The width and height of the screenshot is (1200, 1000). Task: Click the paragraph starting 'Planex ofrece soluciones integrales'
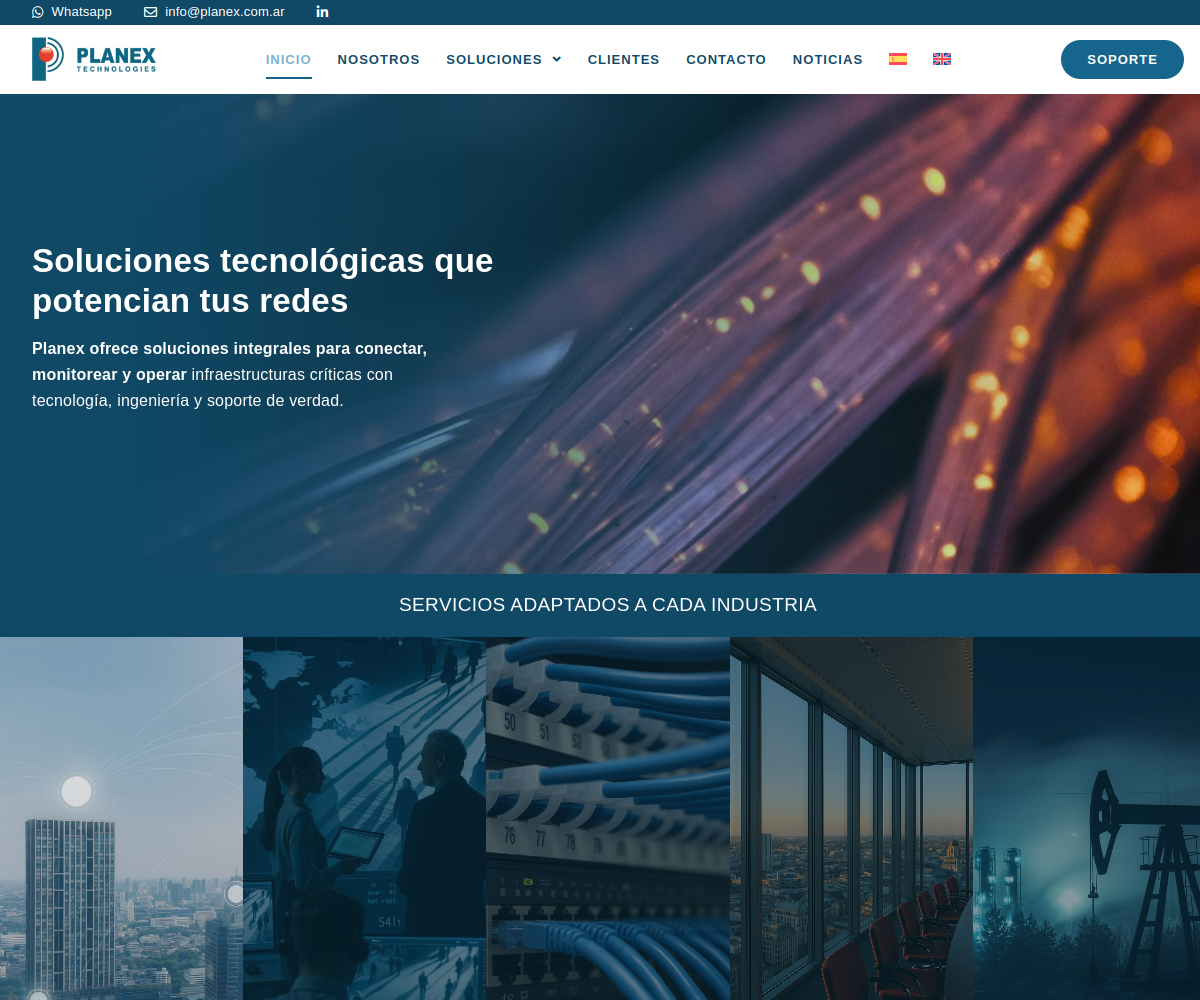click(x=230, y=374)
